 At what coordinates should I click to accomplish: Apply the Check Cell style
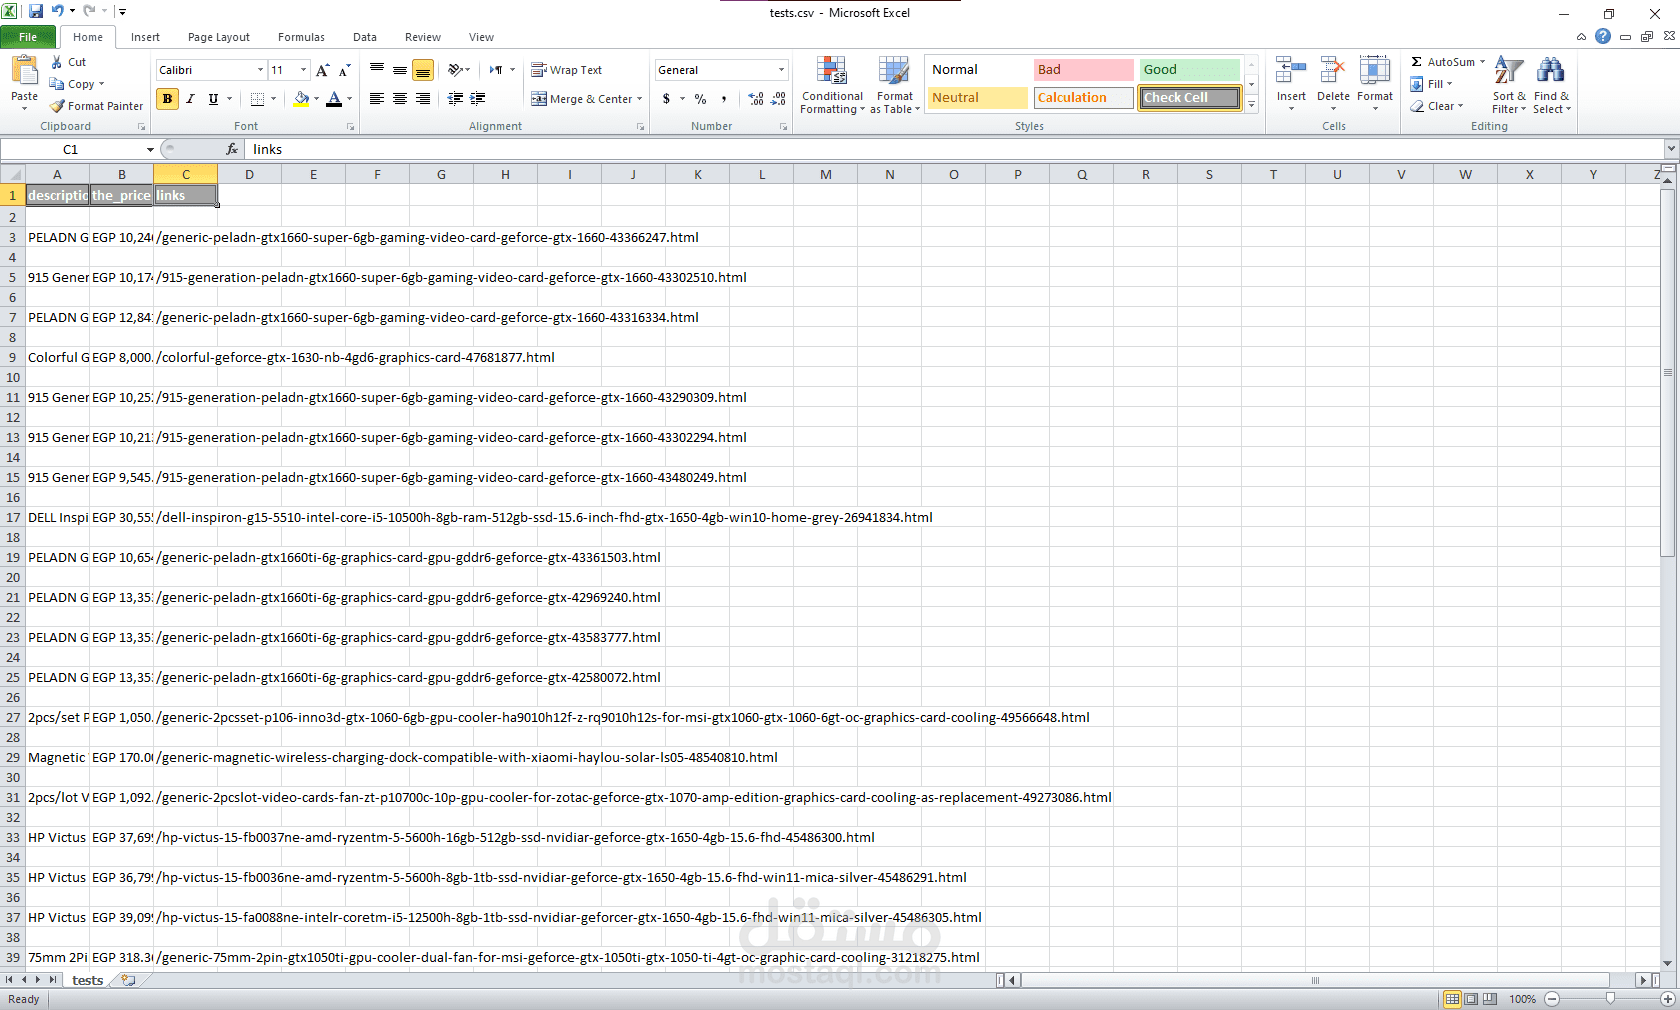(1190, 98)
